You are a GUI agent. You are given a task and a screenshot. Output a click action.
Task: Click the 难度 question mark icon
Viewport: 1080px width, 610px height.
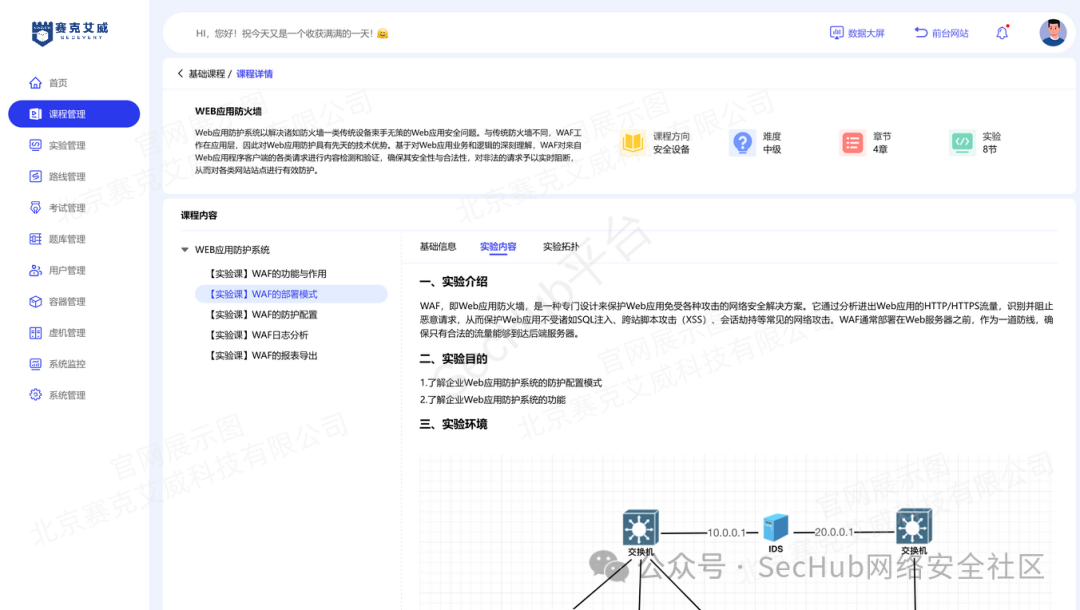pyautogui.click(x=742, y=143)
